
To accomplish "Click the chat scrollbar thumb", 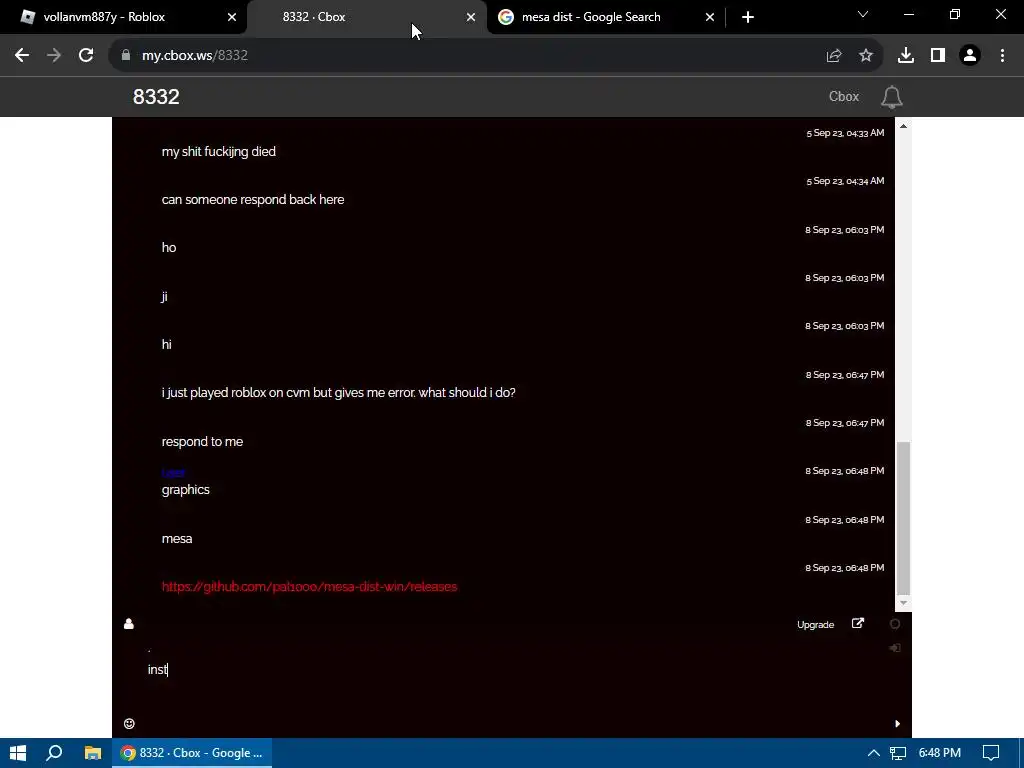I will click(903, 517).
